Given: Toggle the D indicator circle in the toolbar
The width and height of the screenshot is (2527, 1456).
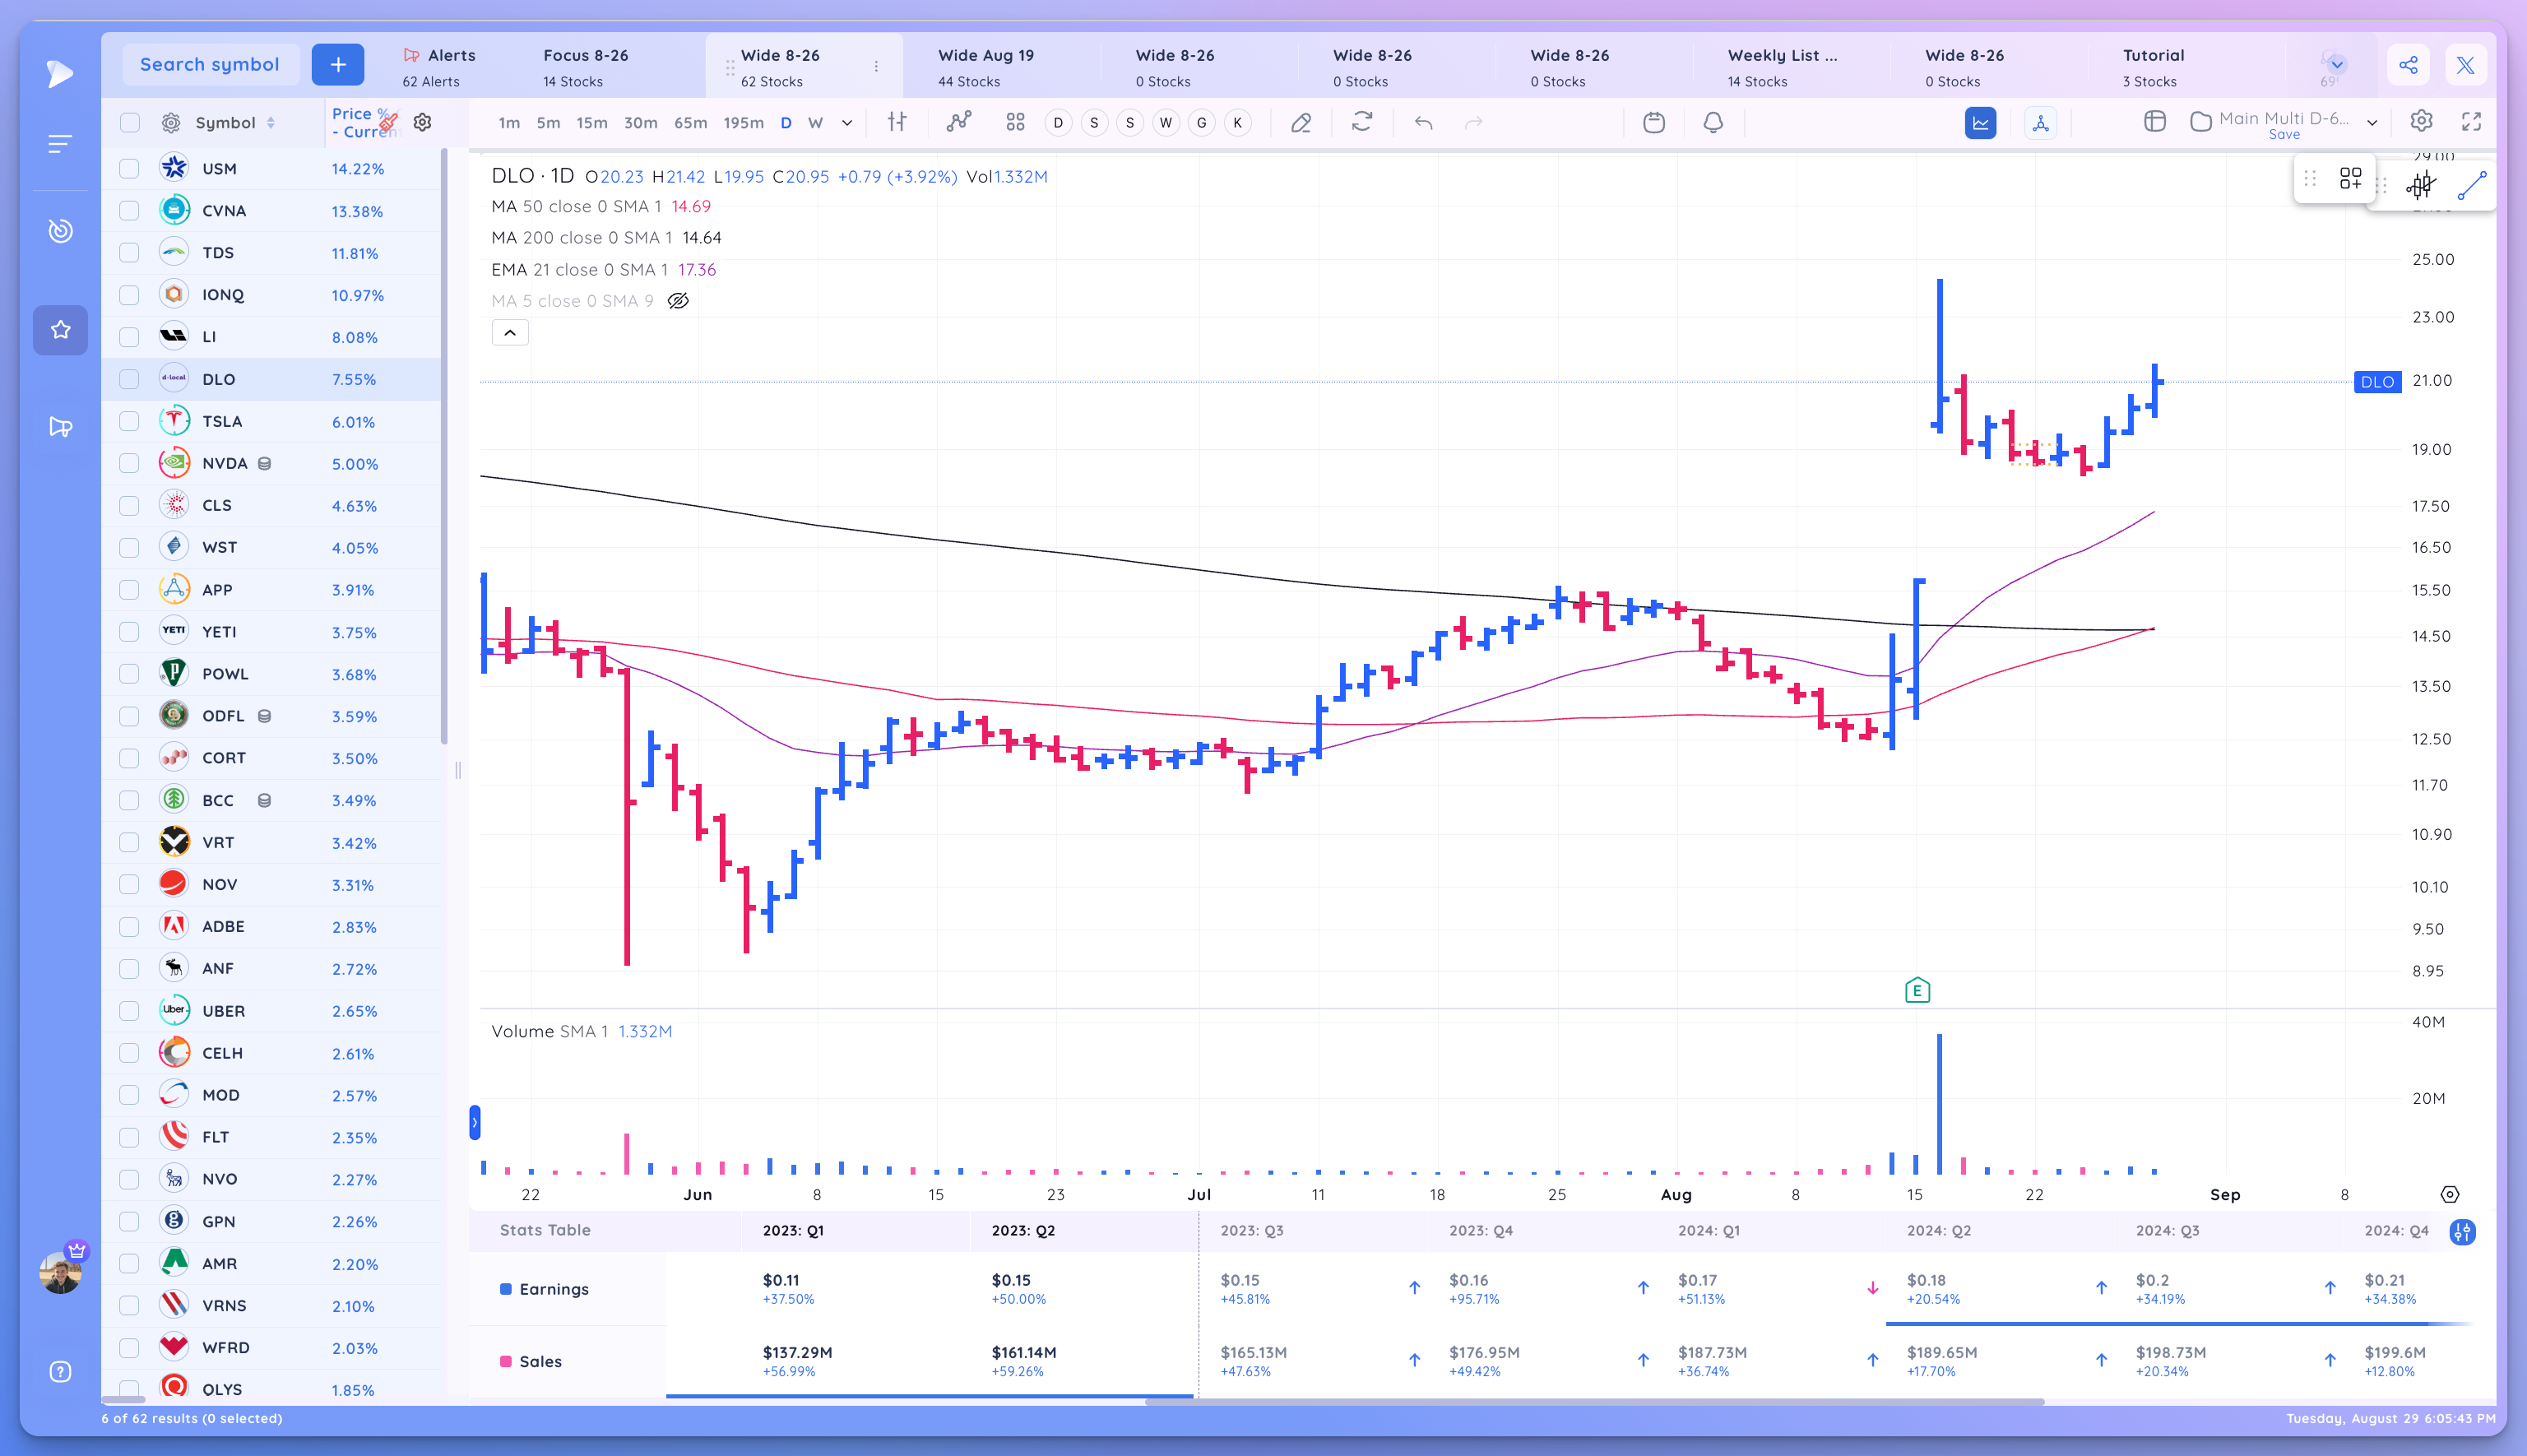Looking at the screenshot, I should pos(1058,122).
